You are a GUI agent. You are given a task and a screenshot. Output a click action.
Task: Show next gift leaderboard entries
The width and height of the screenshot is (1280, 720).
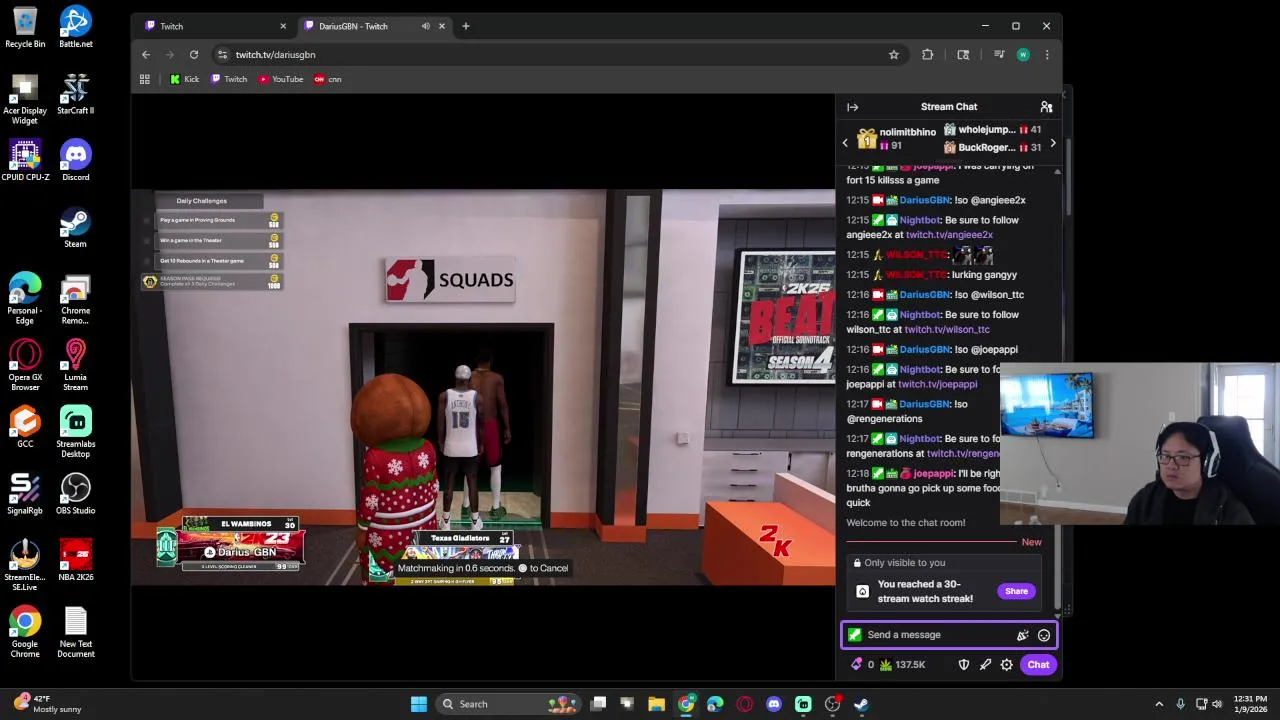click(x=1052, y=143)
